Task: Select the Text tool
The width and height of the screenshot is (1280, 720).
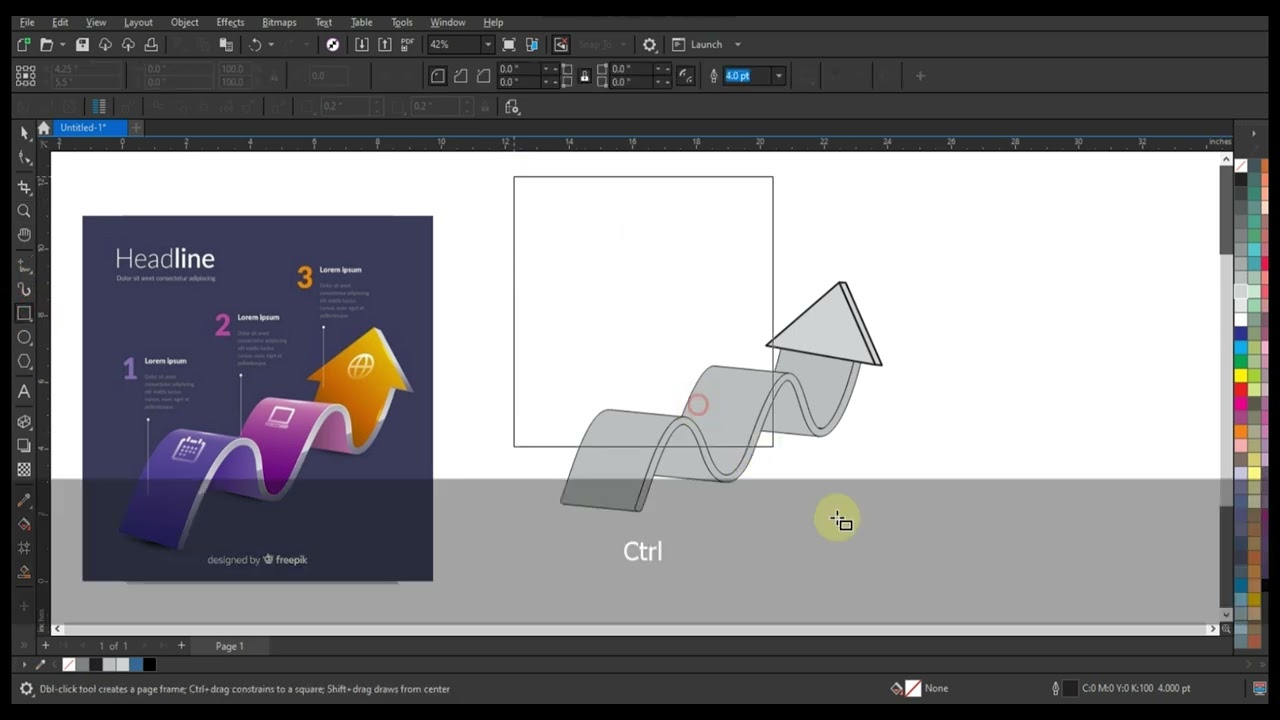Action: [x=24, y=391]
